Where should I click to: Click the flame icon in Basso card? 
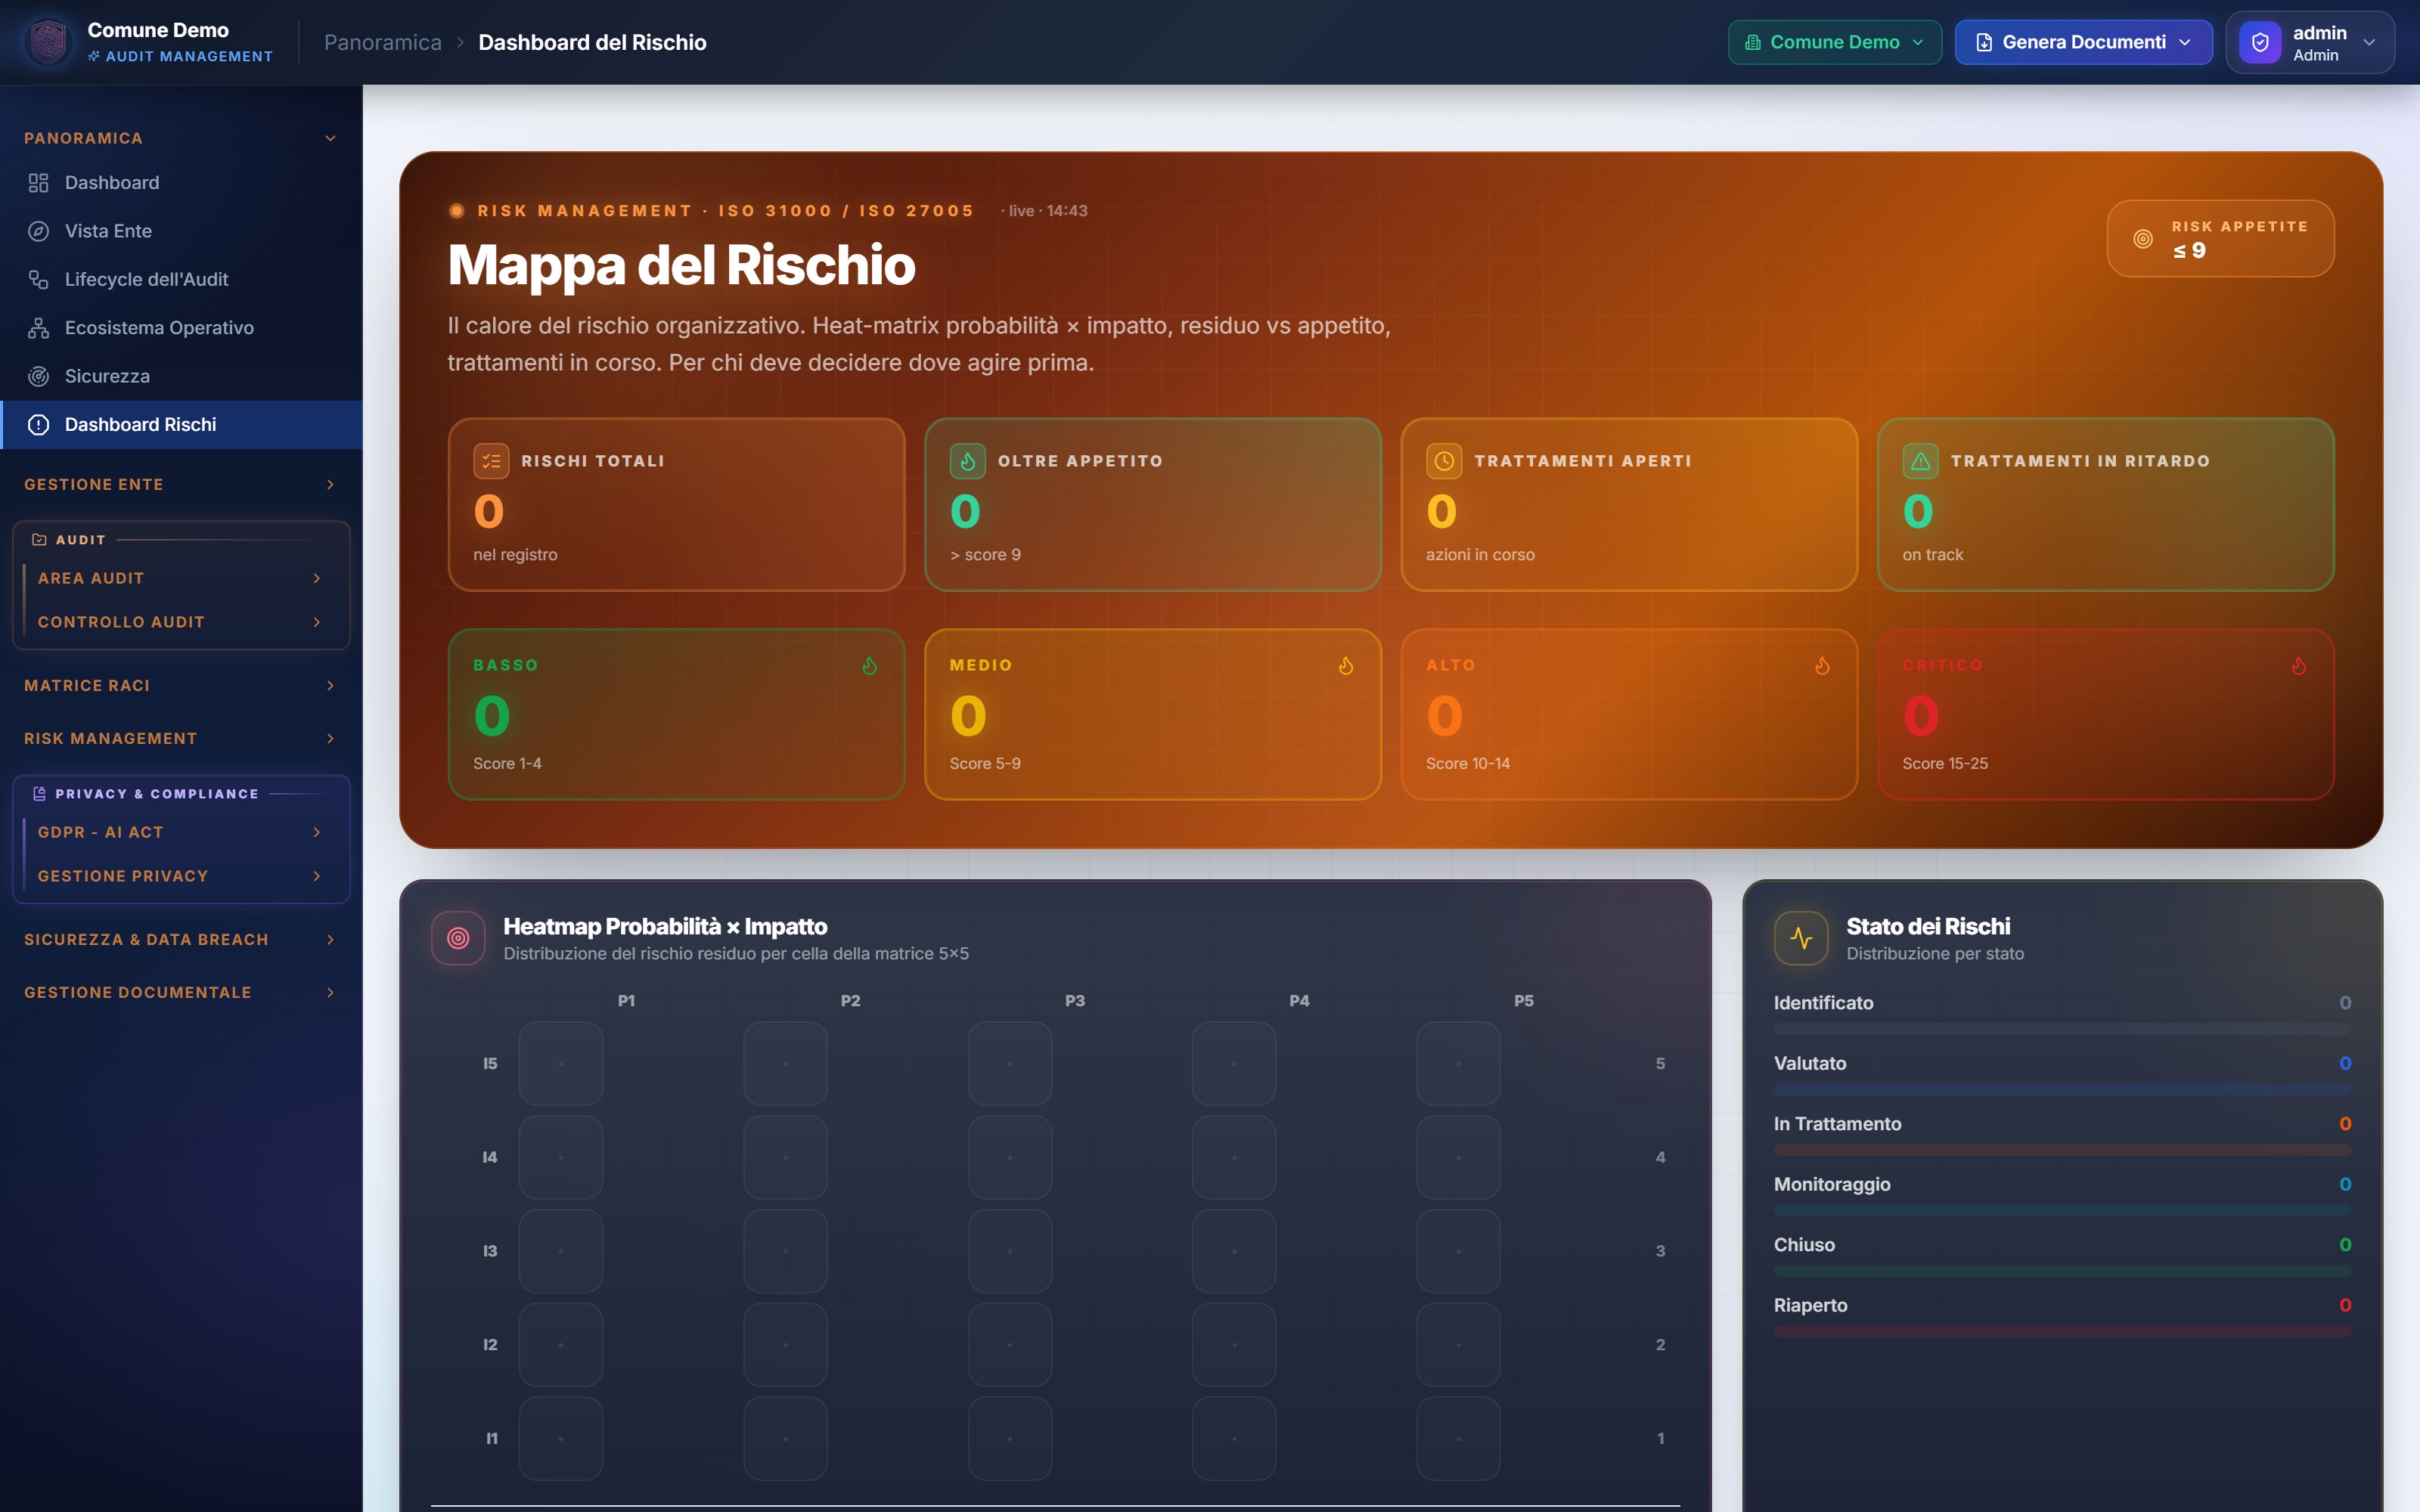click(x=869, y=665)
